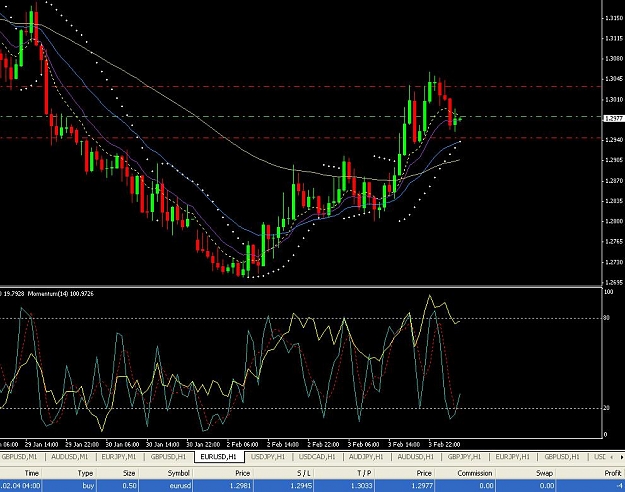This screenshot has width=625, height=492.
Task: Click the 'eurusd' symbol cell
Action: (180, 486)
